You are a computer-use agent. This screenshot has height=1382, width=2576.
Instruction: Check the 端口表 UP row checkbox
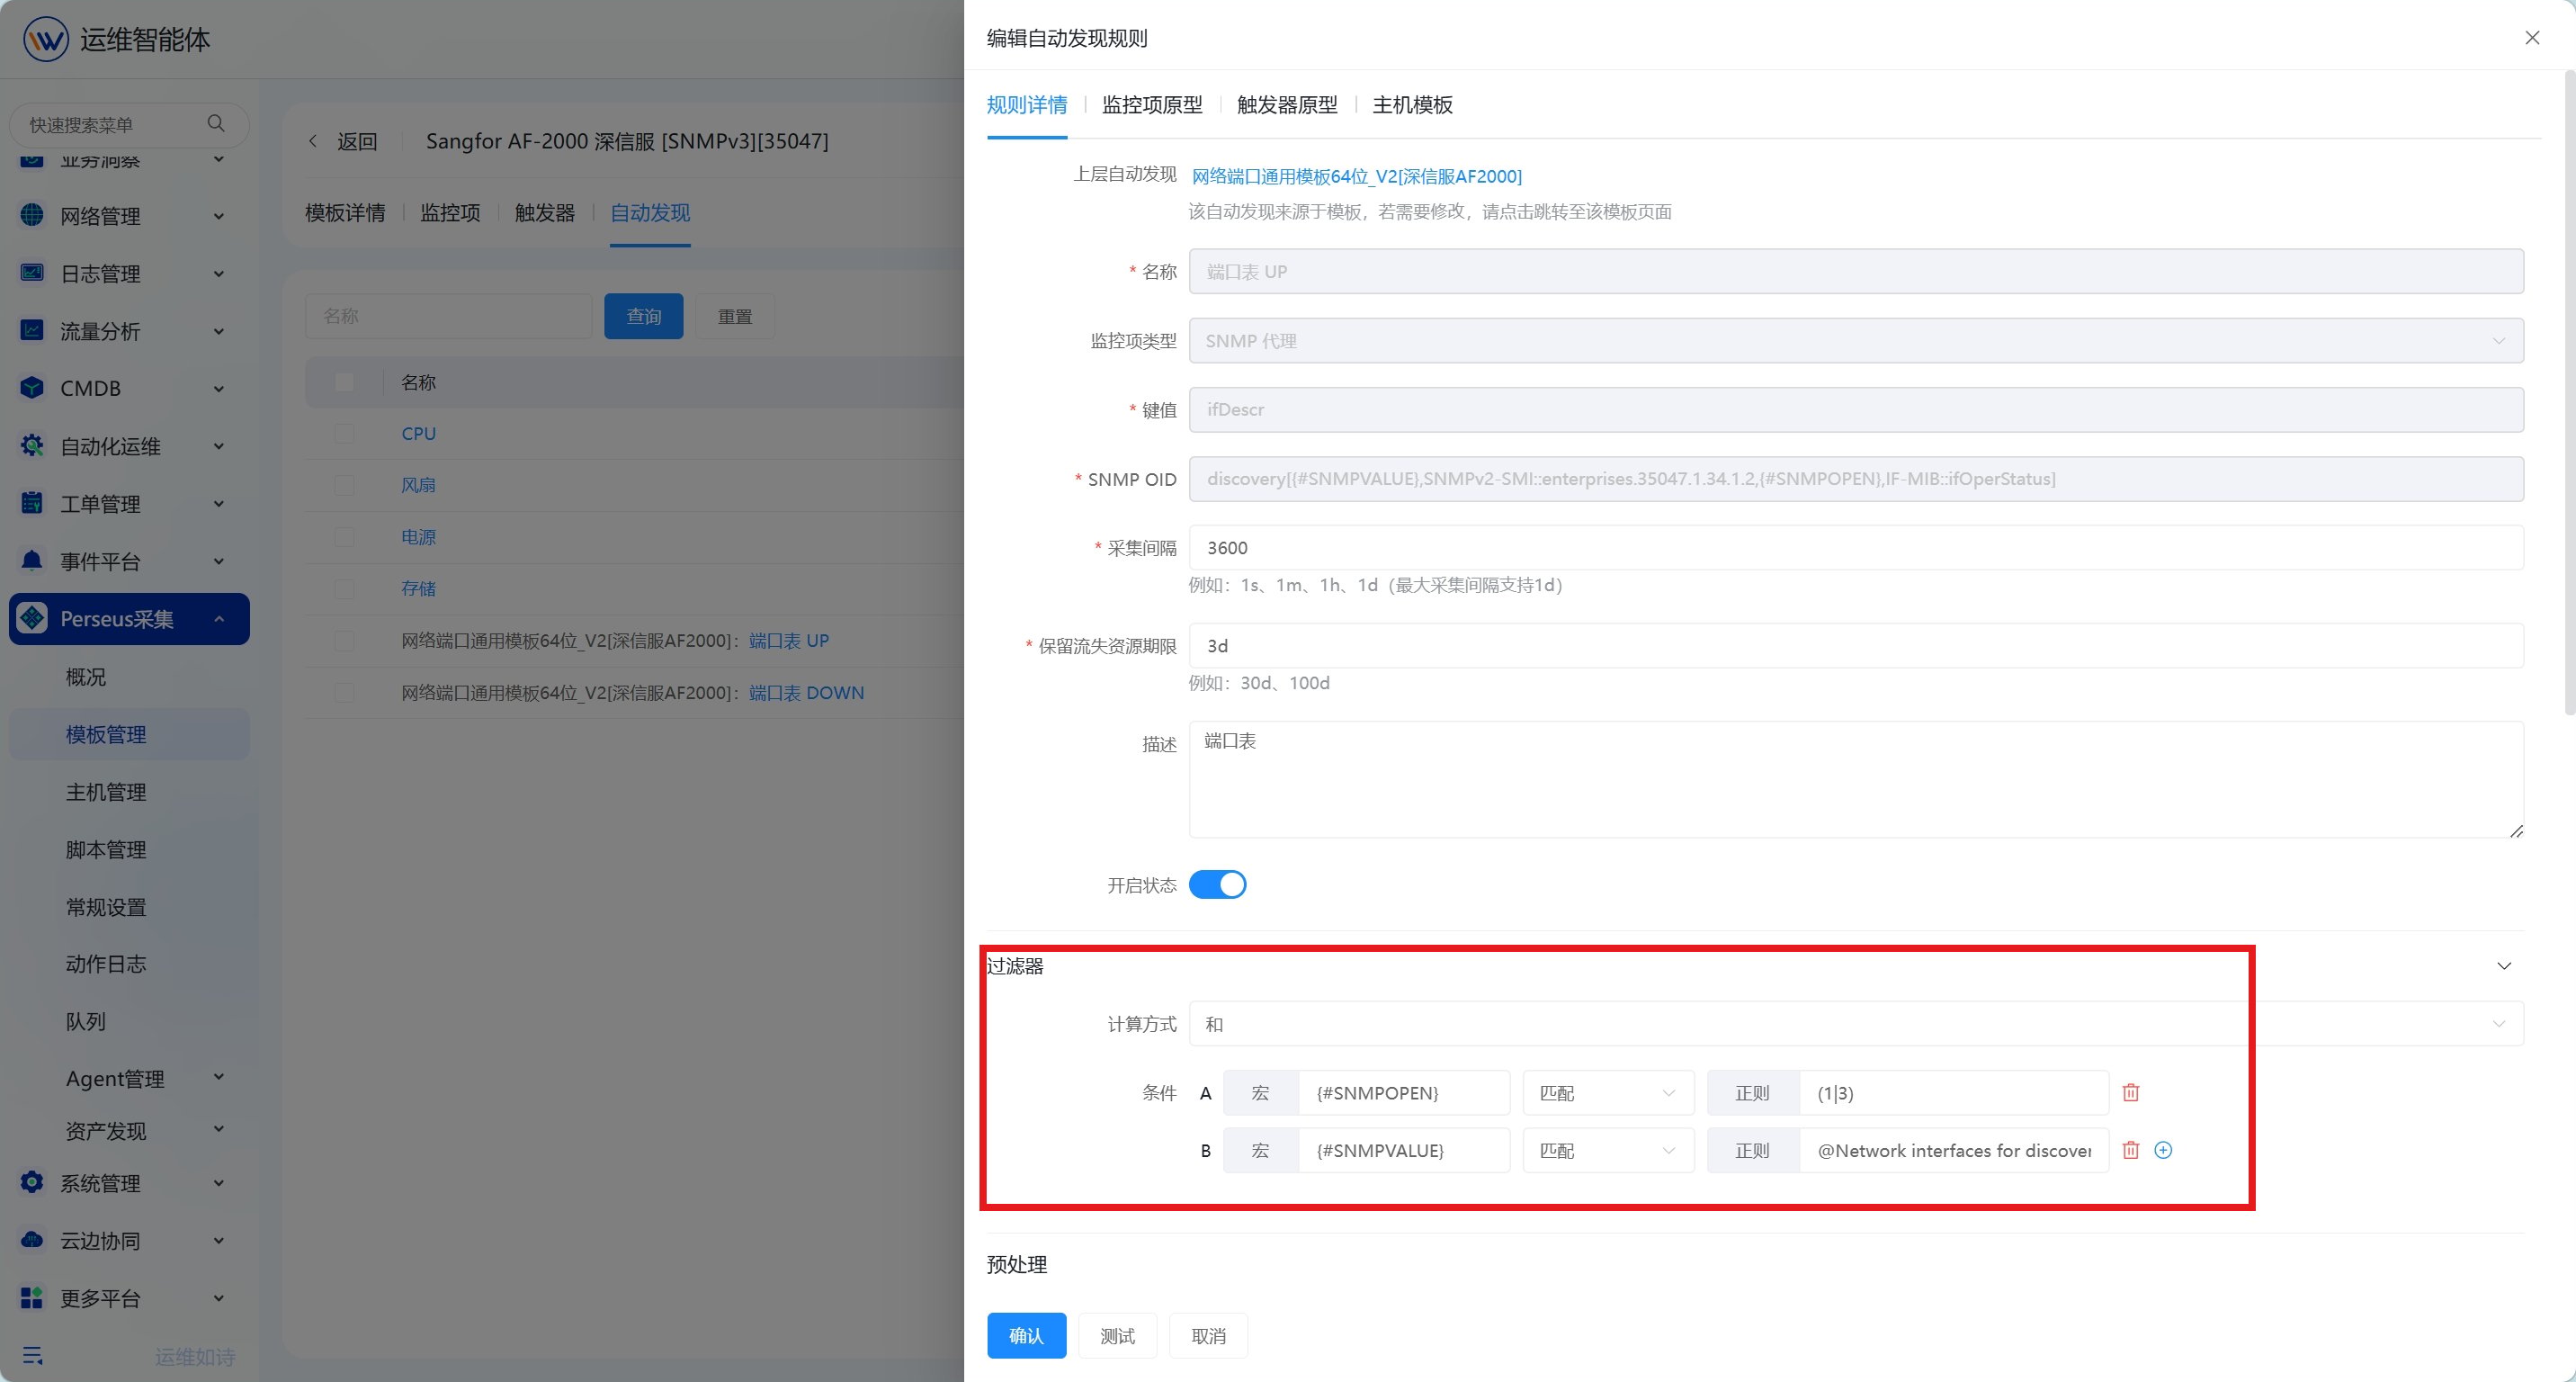click(x=344, y=641)
